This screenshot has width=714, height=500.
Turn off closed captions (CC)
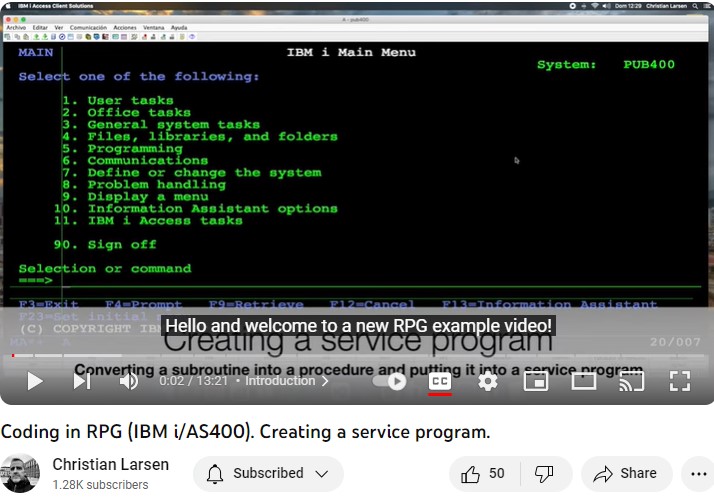[440, 381]
